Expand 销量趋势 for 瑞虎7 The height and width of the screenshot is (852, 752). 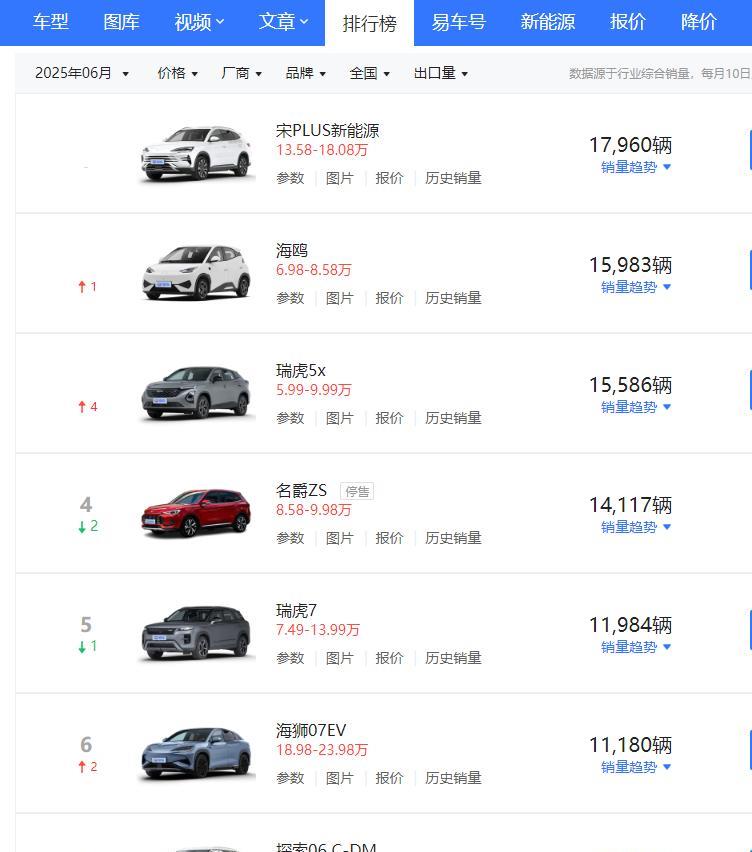pyautogui.click(x=636, y=647)
